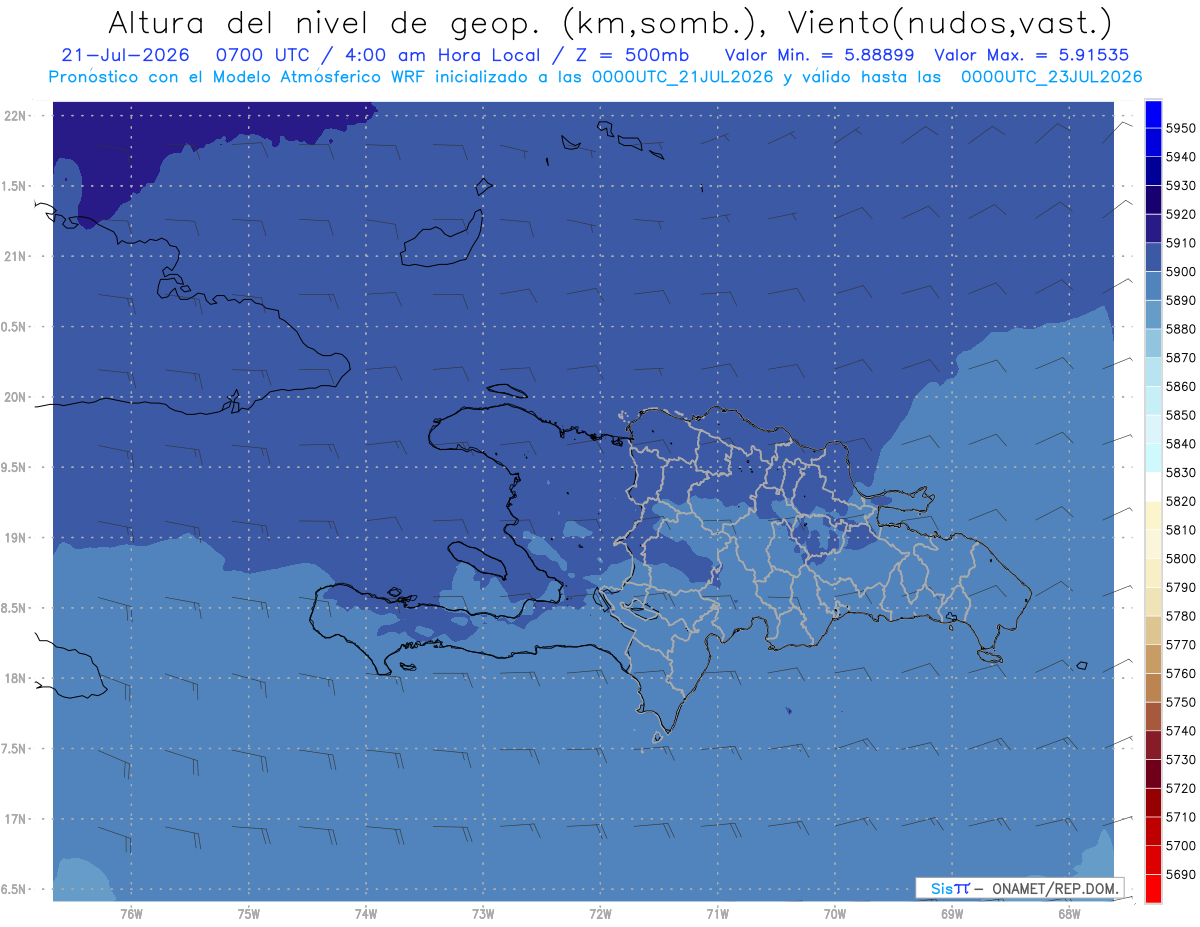Viewport: 1200px width, 927px height.
Task: Click the legend value 5820
Action: point(1180,501)
